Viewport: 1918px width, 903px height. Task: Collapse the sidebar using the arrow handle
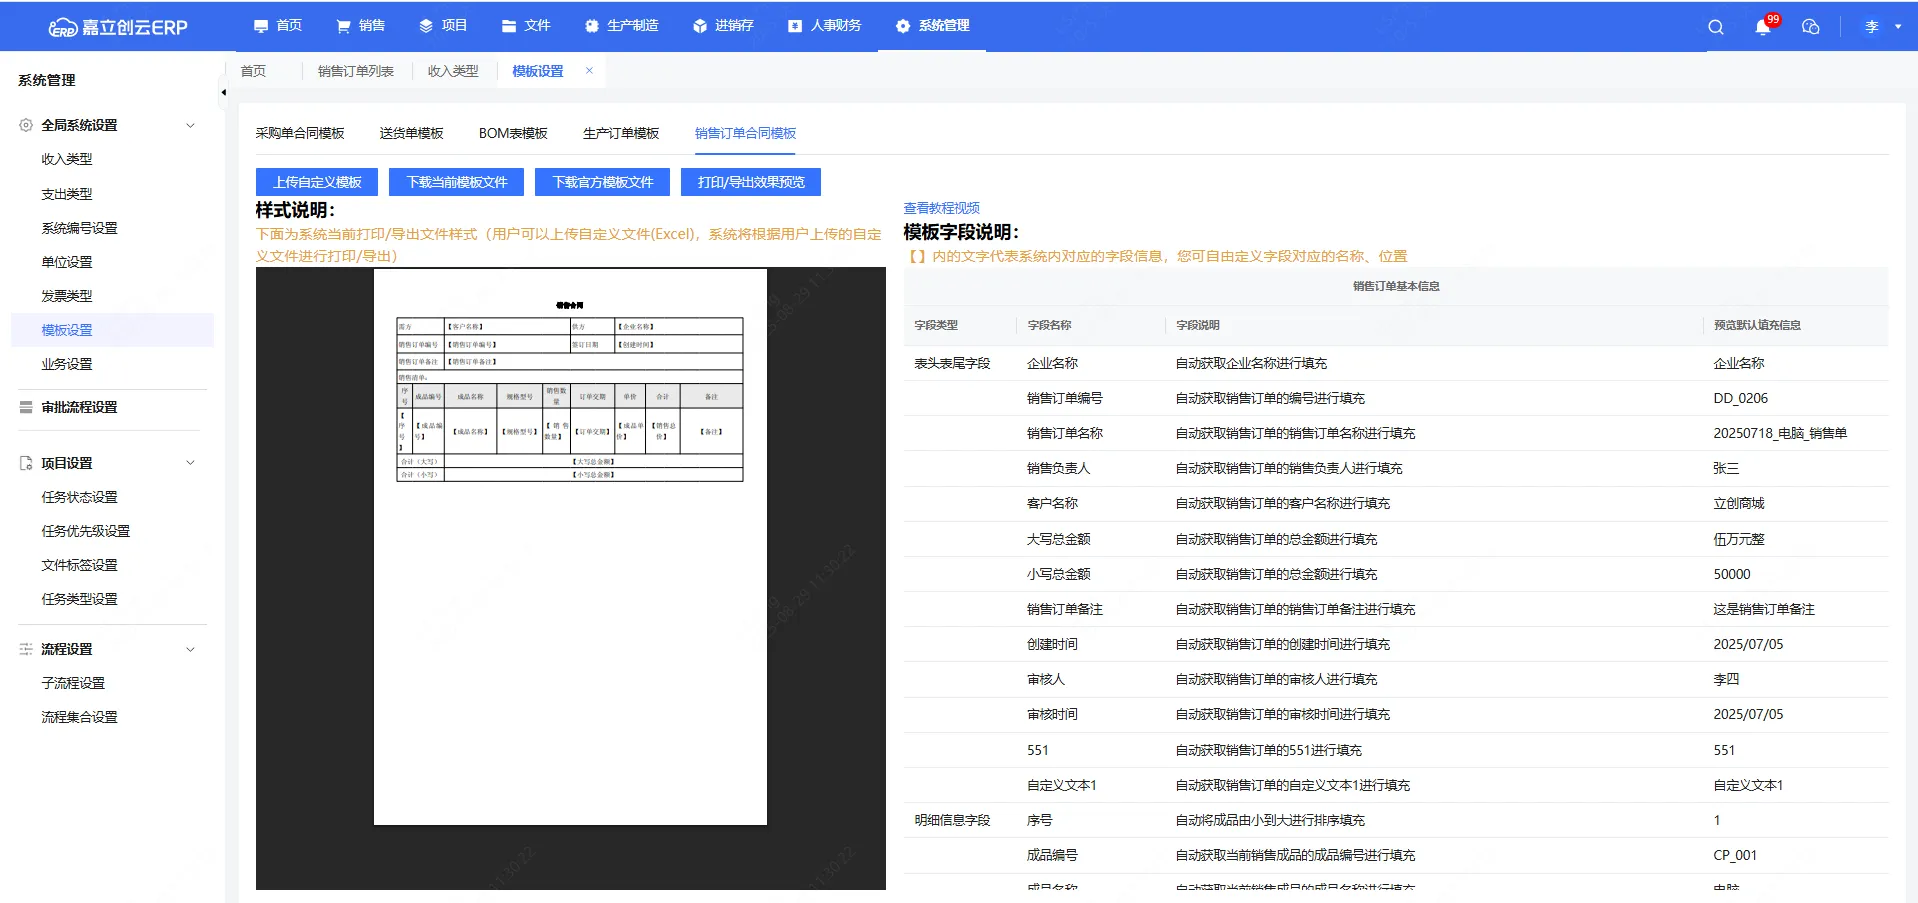223,93
